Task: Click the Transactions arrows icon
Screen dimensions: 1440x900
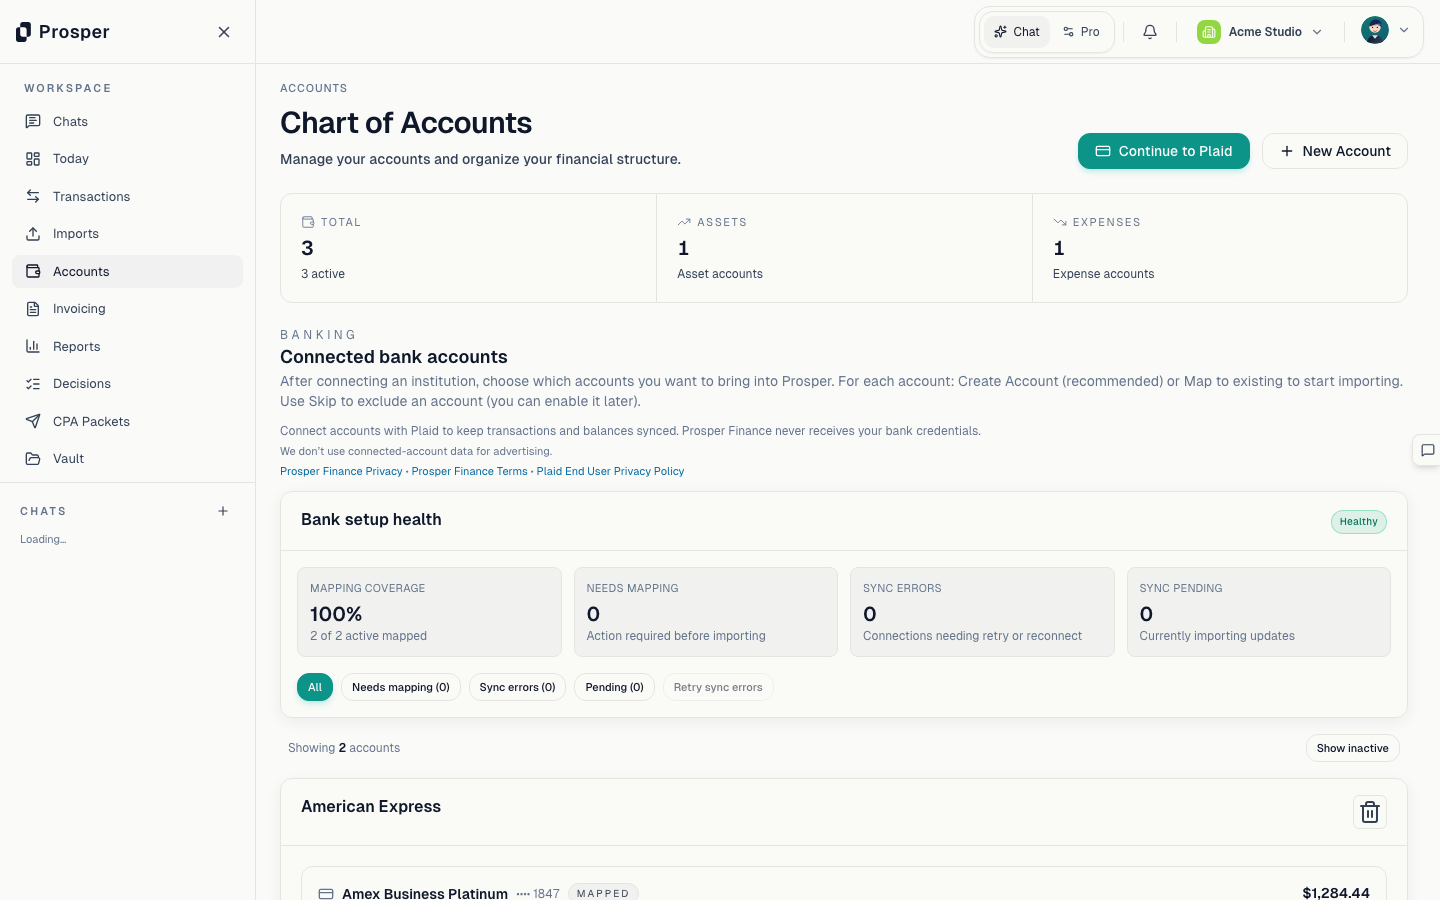Action: tap(33, 196)
